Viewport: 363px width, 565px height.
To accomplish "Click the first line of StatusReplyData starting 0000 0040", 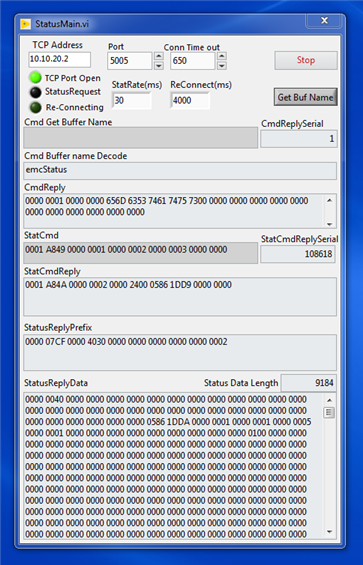I will coord(166,399).
